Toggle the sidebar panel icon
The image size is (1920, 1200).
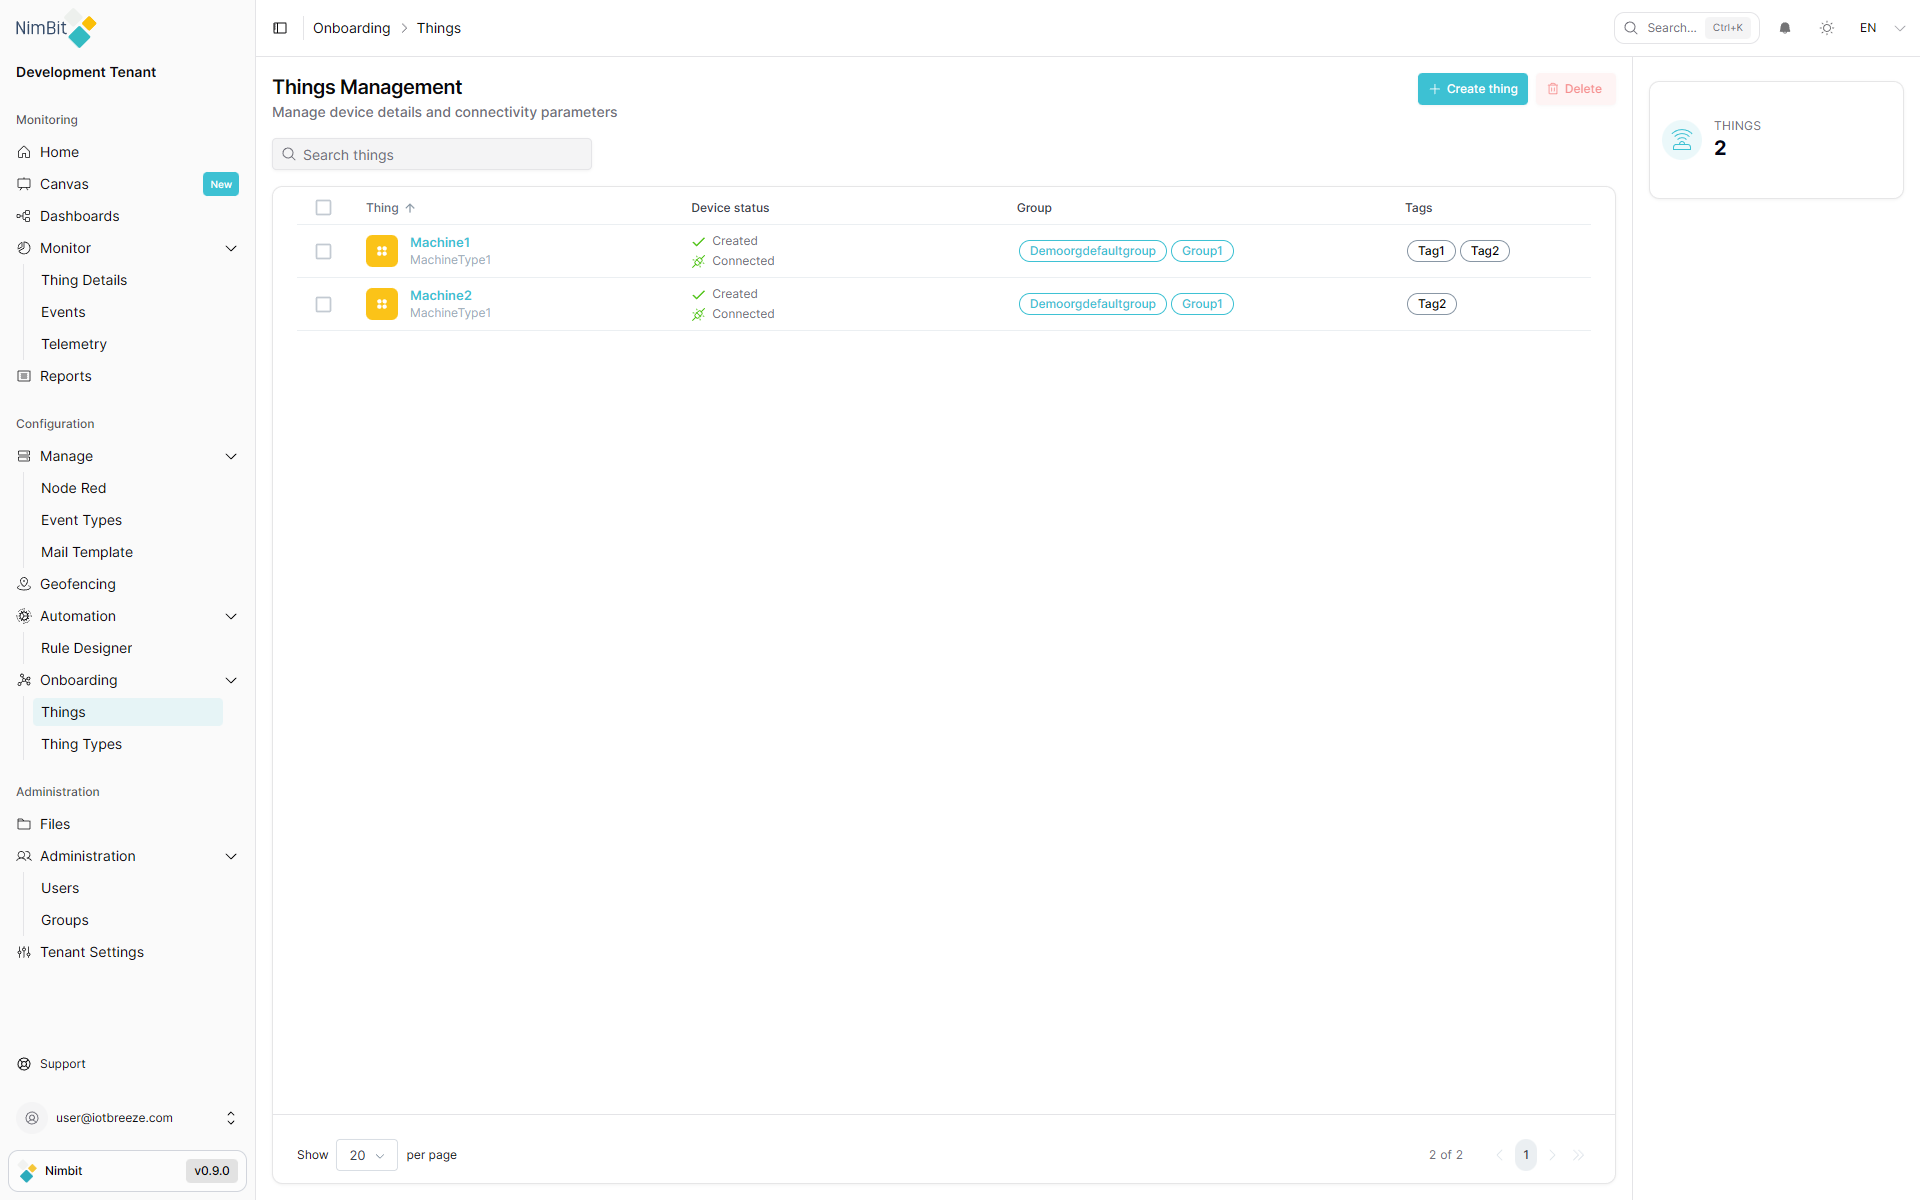point(280,28)
